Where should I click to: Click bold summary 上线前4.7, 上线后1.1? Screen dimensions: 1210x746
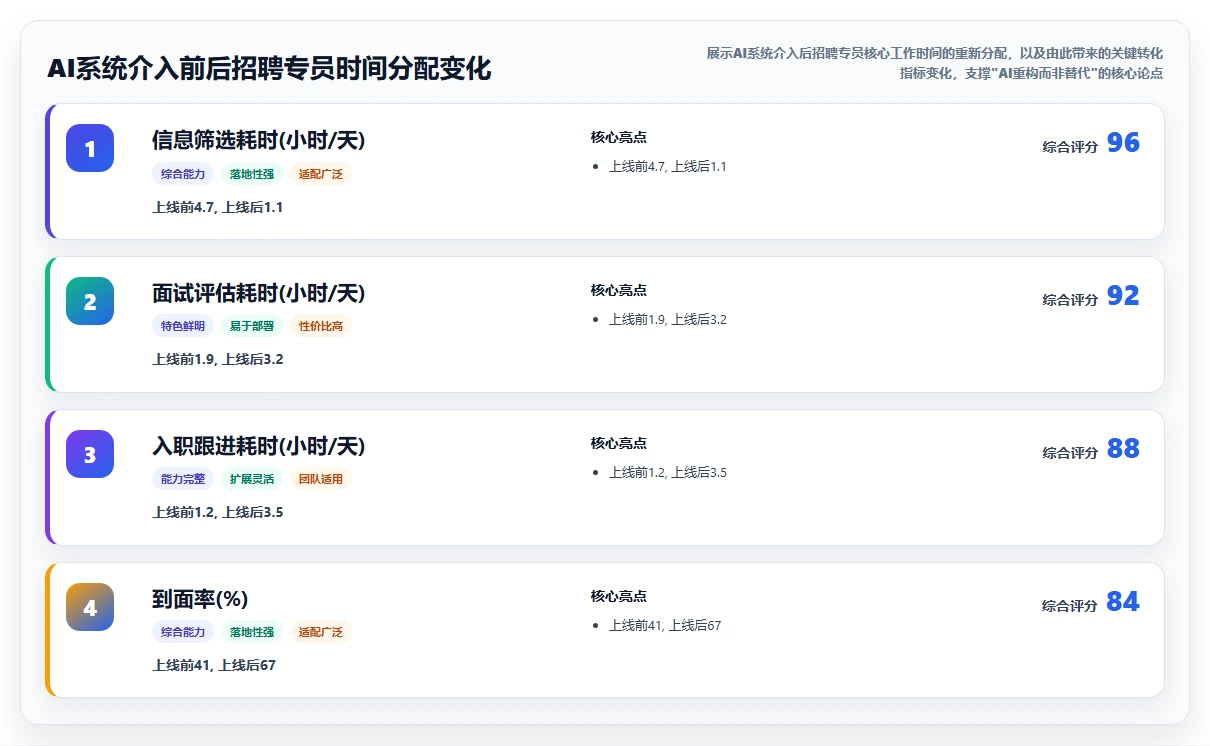coord(218,207)
